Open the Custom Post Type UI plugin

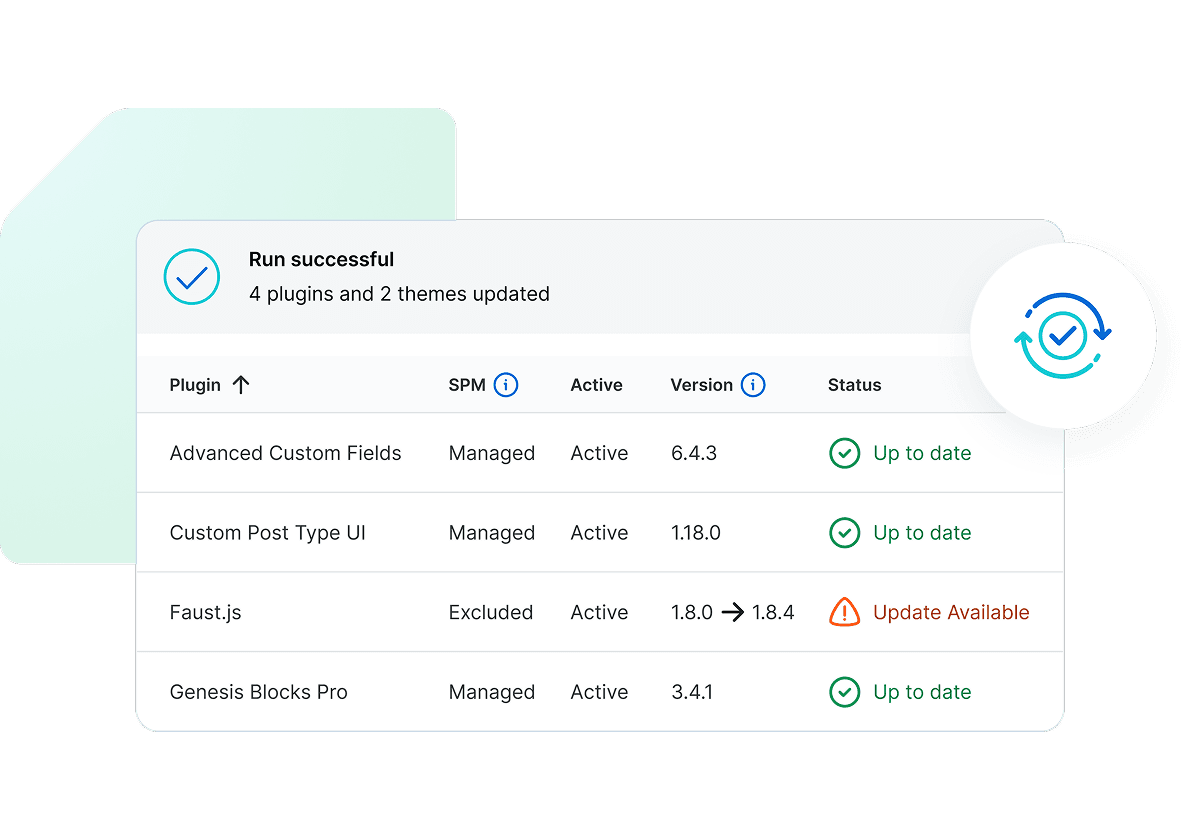coord(267,533)
